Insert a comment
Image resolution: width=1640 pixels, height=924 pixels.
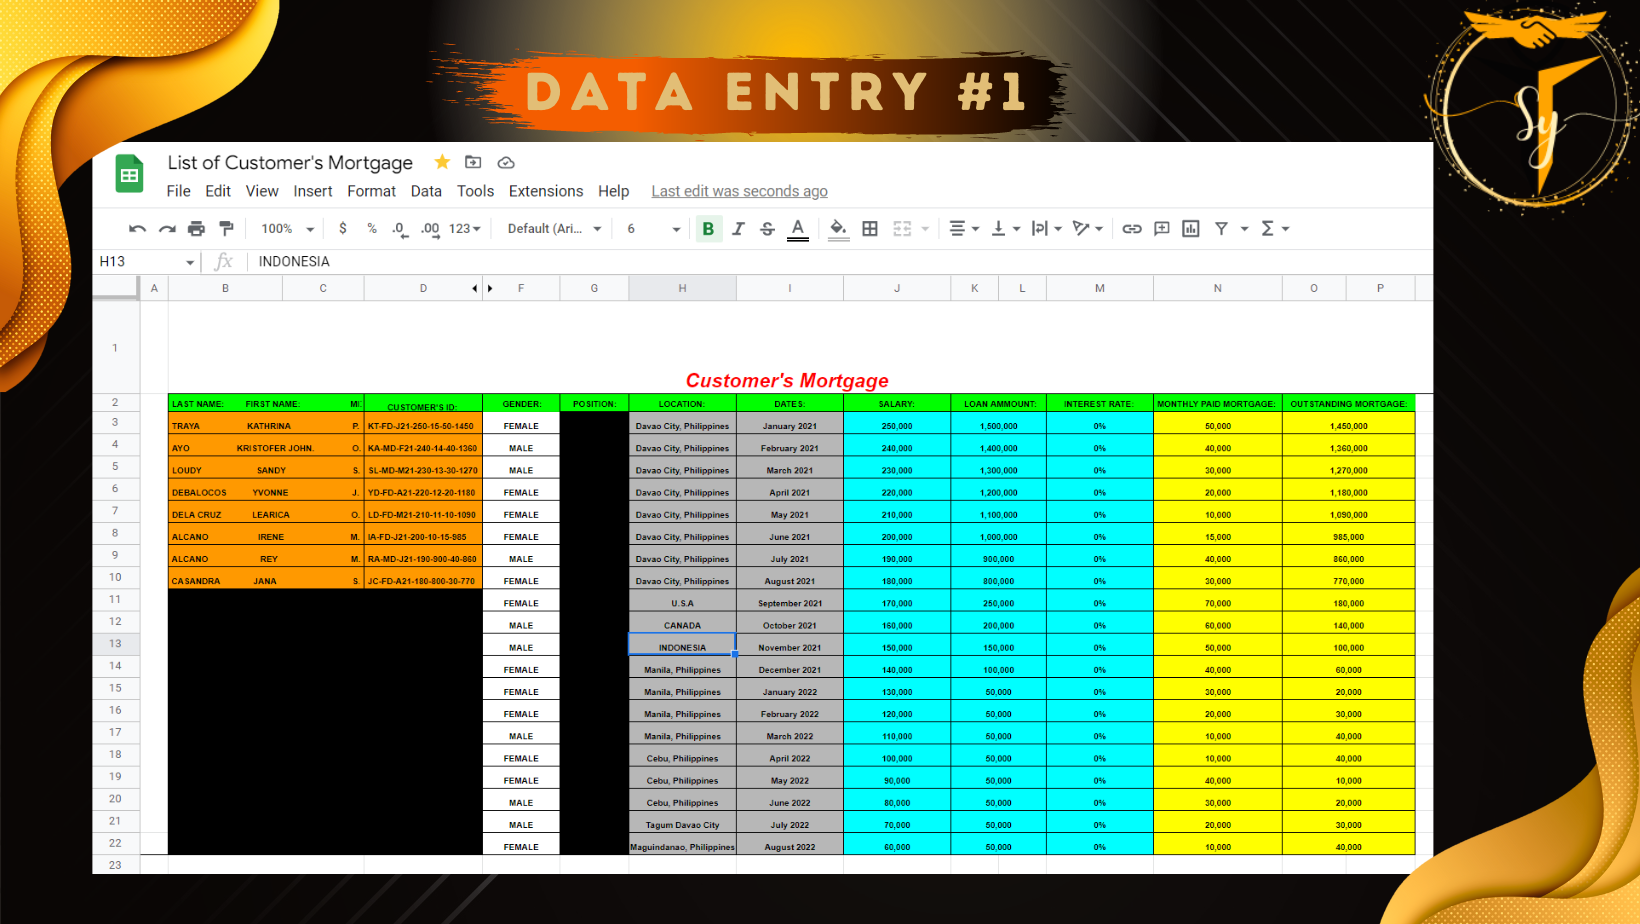tap(1161, 229)
